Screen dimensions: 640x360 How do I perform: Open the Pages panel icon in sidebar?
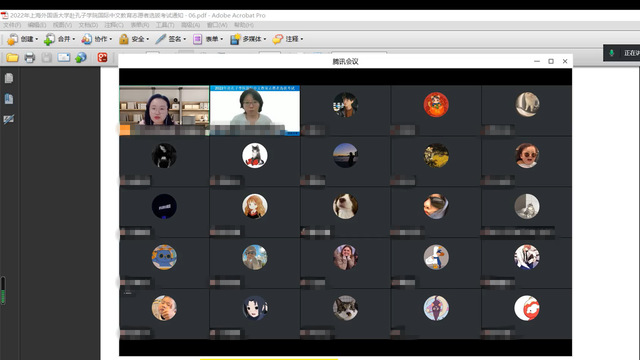pyautogui.click(x=9, y=78)
